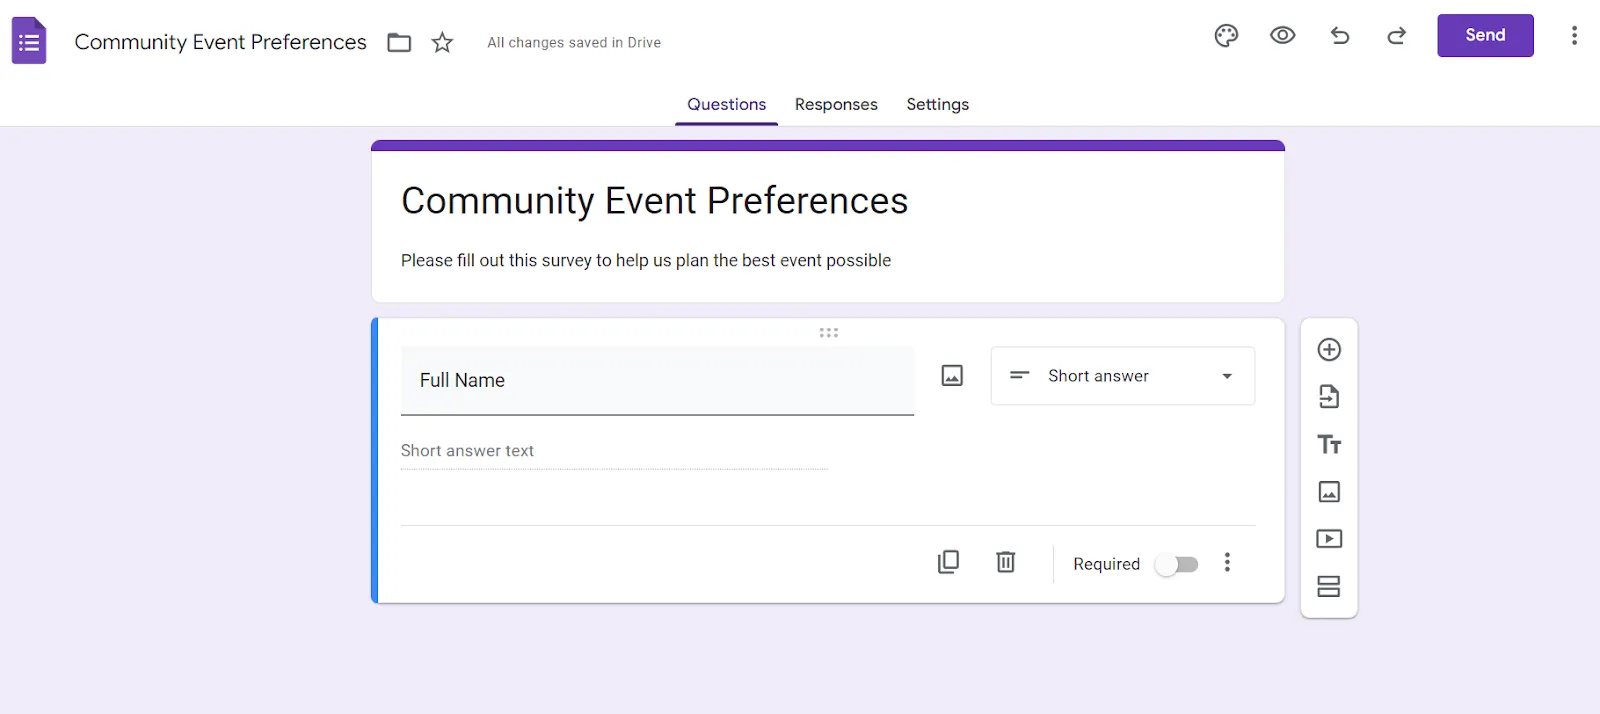Add title and description block
1600x714 pixels.
(x=1329, y=444)
